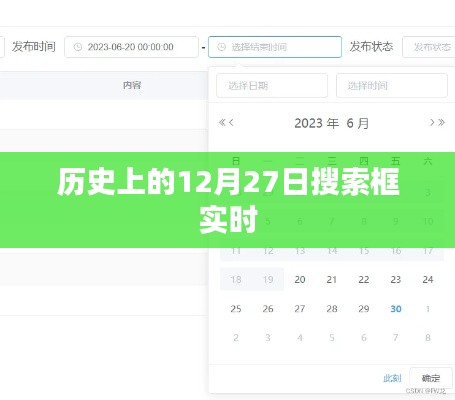This screenshot has width=455, height=400.
Task: Click the previous month arrow icon
Action: tap(231, 122)
